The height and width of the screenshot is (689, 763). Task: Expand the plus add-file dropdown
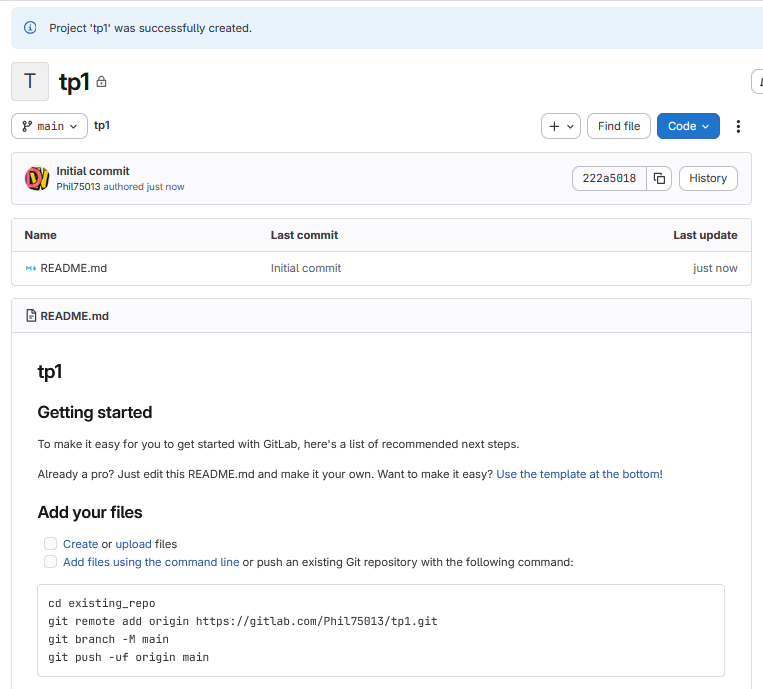[560, 126]
